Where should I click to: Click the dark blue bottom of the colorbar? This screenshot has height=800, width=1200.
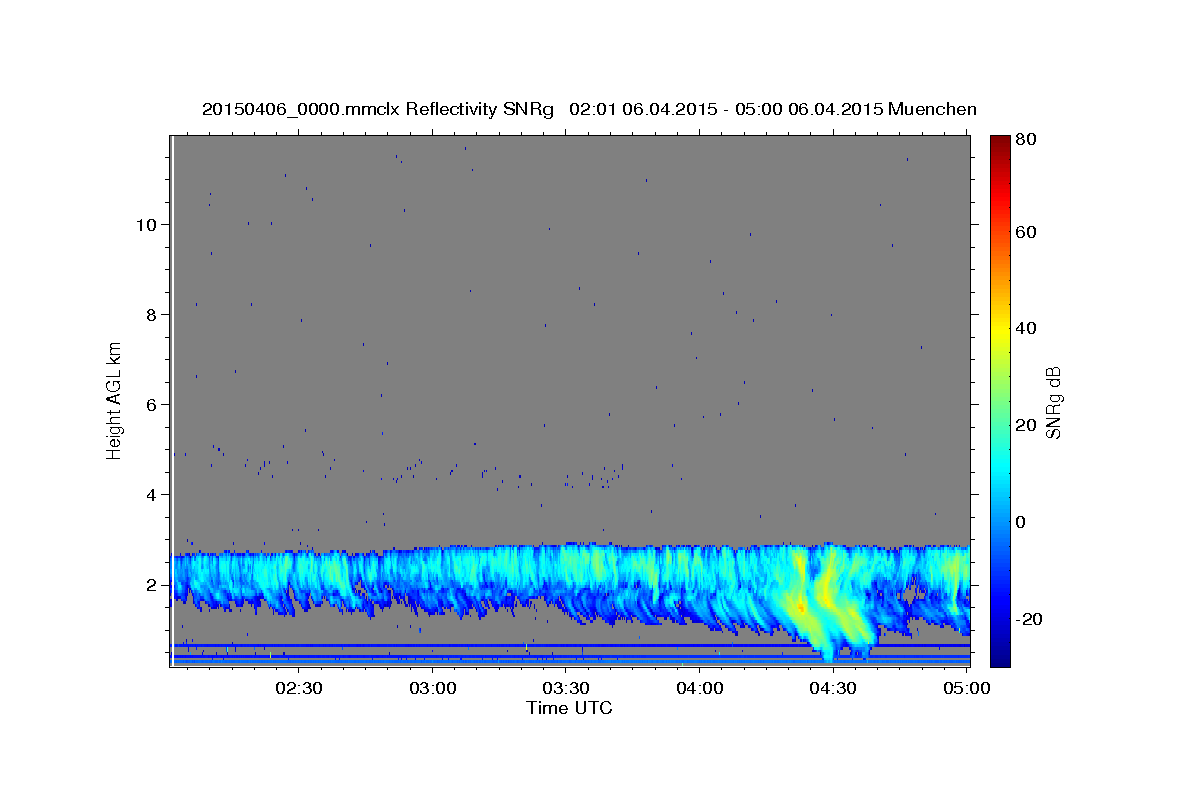point(1000,657)
